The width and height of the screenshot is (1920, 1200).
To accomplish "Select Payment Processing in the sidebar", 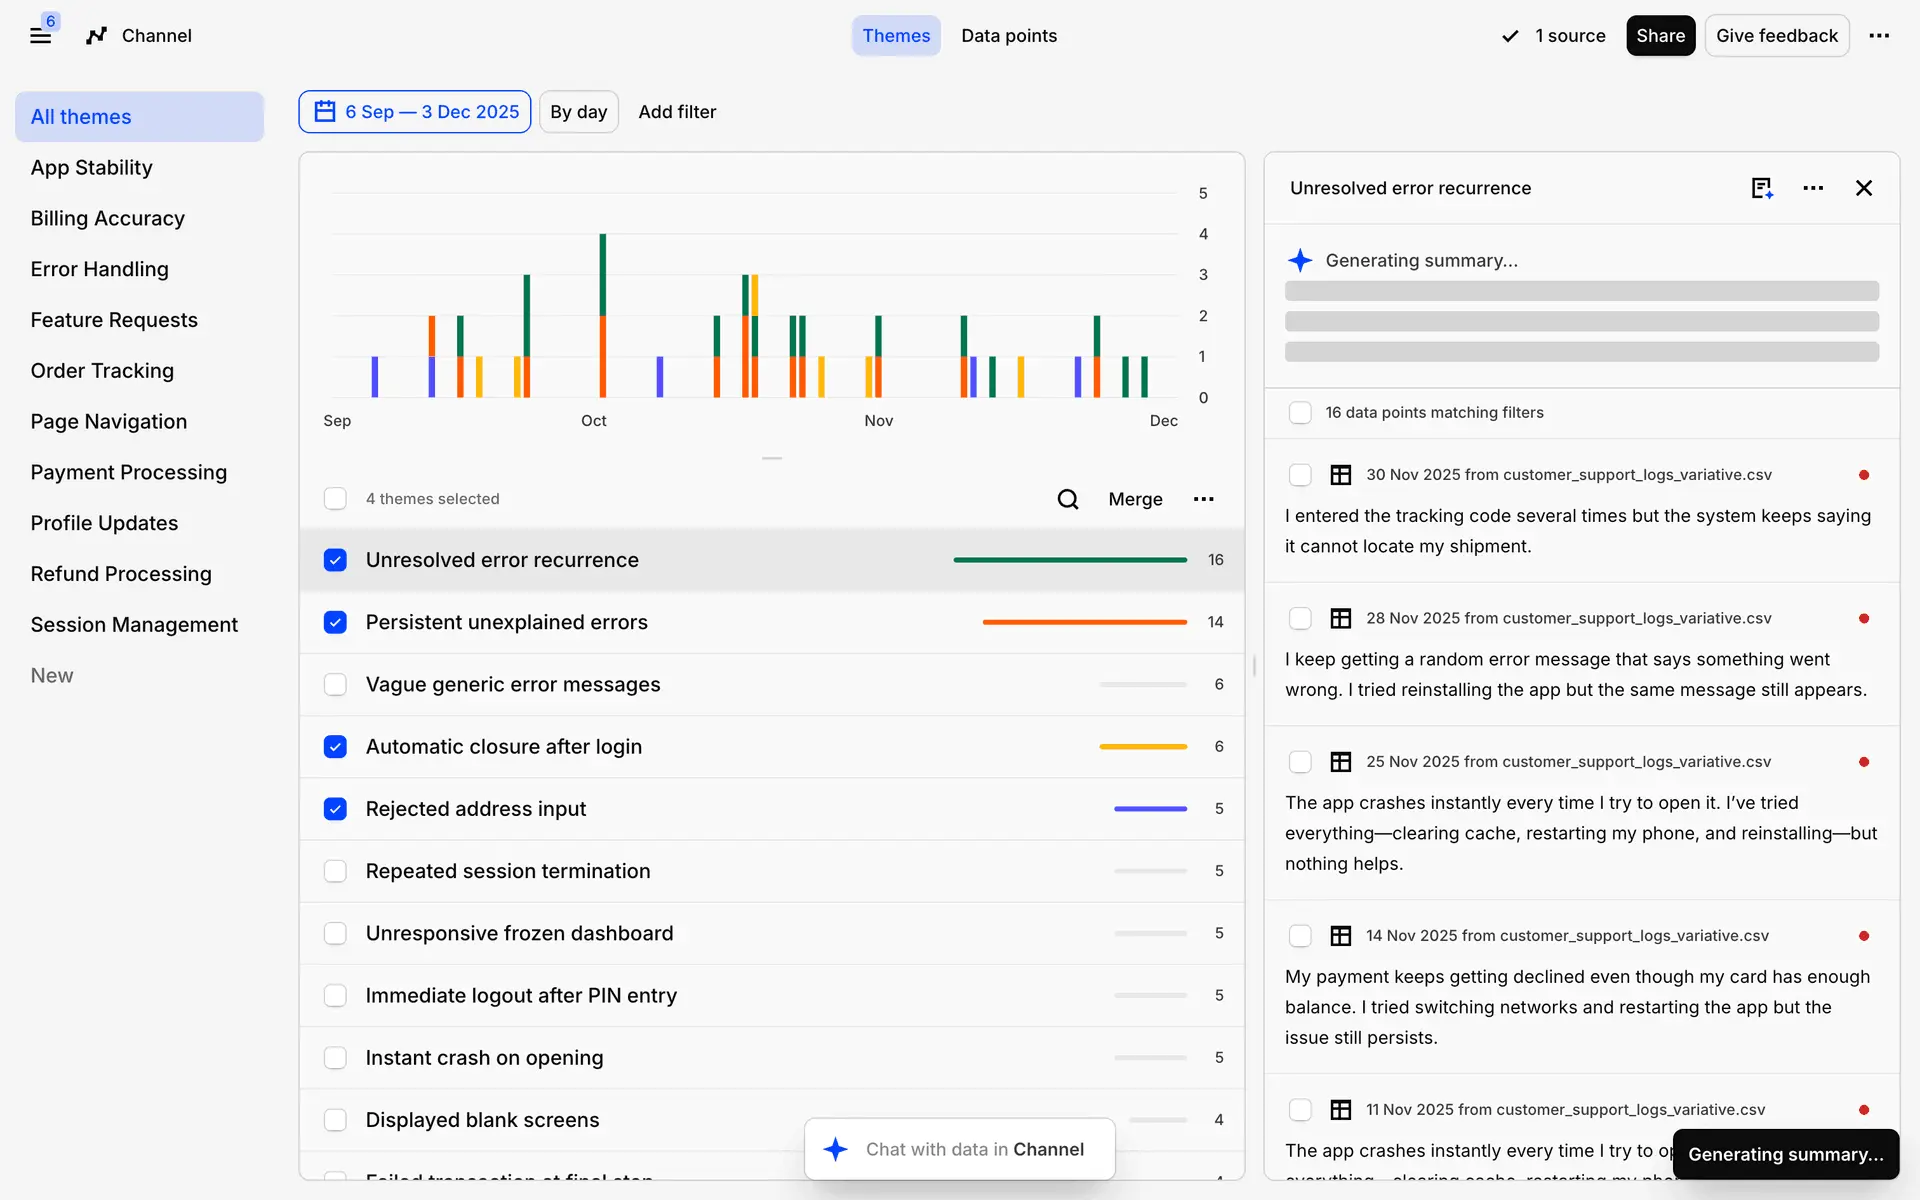I will [128, 472].
